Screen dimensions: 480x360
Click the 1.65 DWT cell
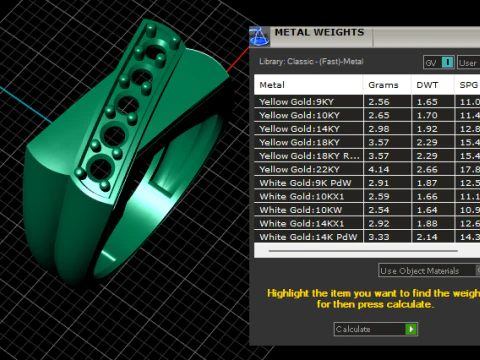432,102
